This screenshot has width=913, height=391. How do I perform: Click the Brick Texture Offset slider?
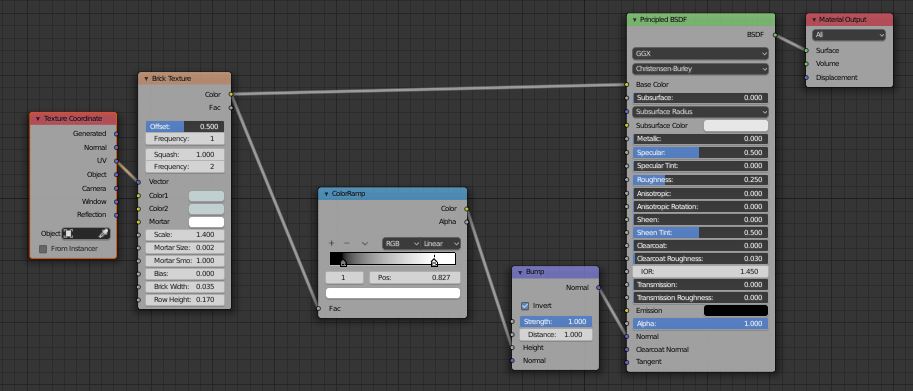coord(185,127)
